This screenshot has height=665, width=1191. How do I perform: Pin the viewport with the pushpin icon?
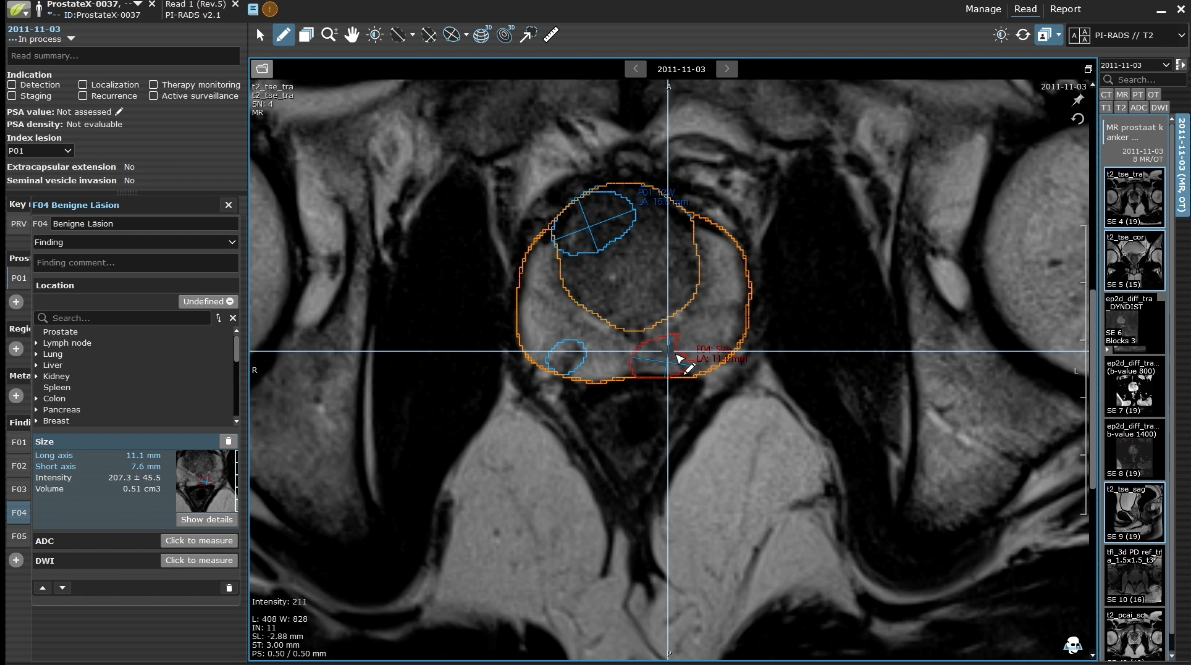(x=1077, y=100)
